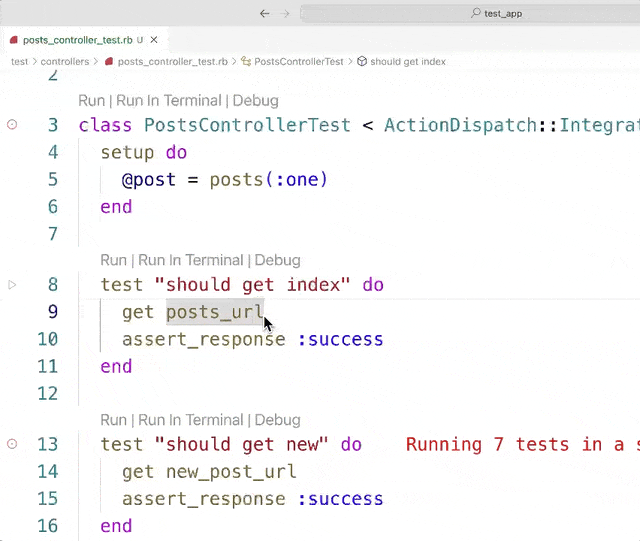
Task: Close the posts_controller_test.rb tab
Action: coord(154,40)
